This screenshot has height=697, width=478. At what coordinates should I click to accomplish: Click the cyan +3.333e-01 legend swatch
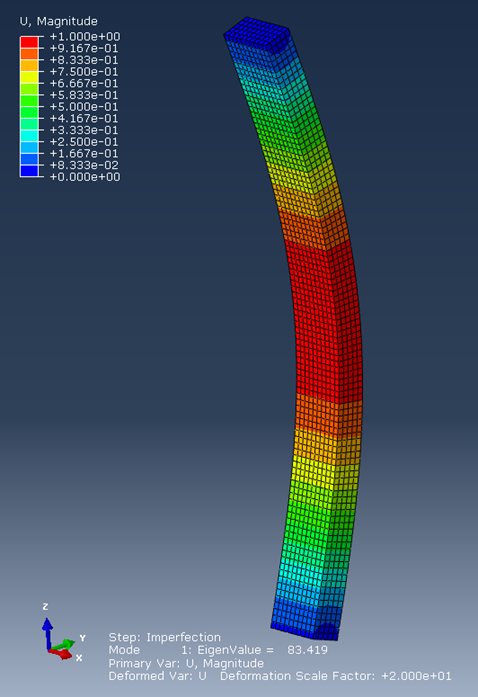tap(29, 136)
